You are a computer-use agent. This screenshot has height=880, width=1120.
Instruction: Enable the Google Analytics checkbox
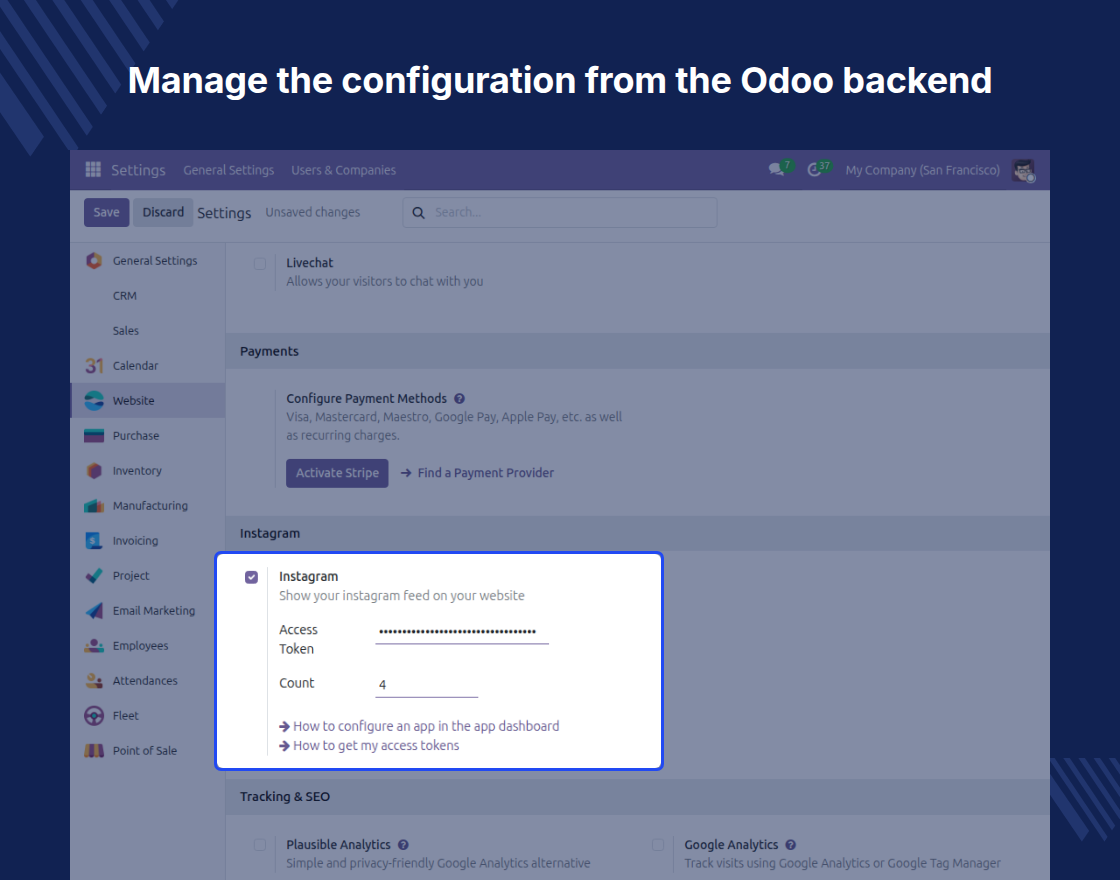[658, 845]
